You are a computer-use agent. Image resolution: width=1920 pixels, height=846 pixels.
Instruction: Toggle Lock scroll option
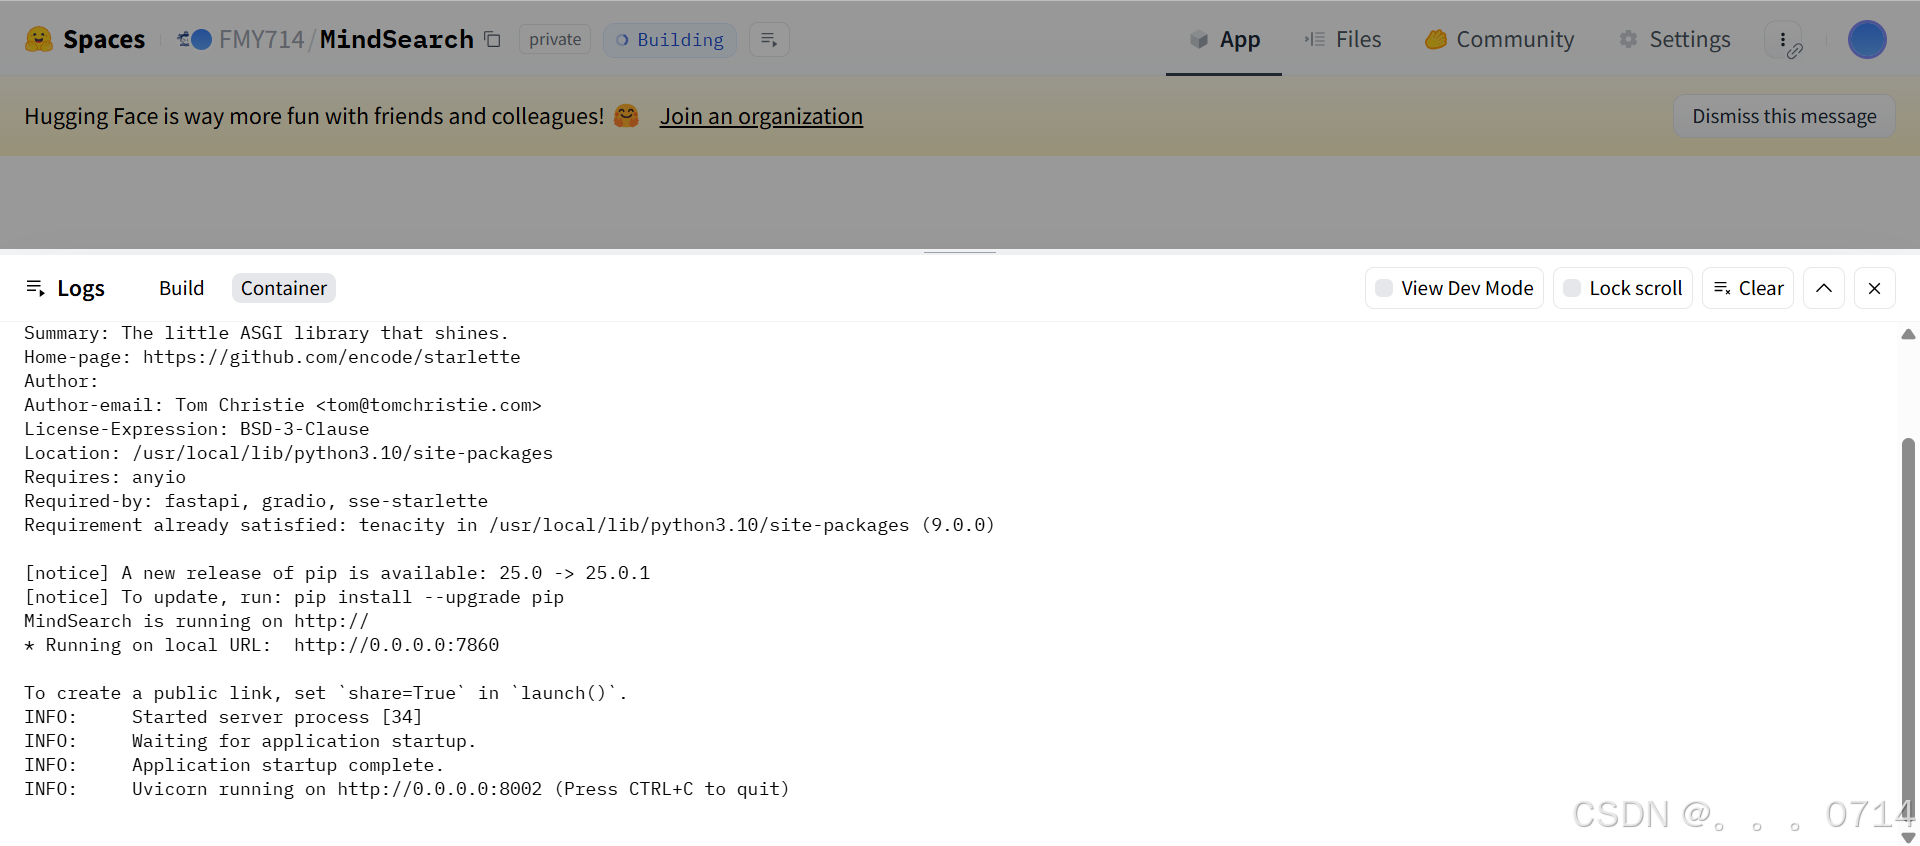1623,288
